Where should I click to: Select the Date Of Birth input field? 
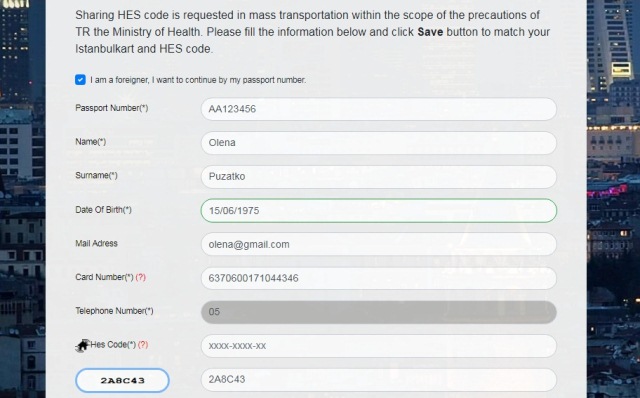click(379, 211)
